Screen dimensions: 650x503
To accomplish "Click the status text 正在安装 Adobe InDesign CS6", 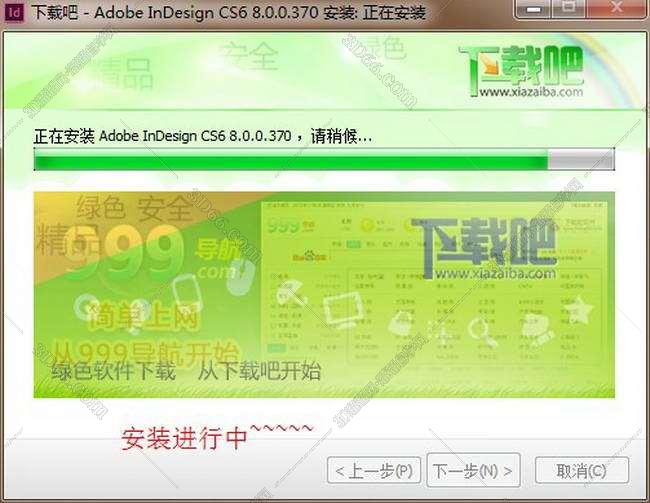I will pyautogui.click(x=203, y=136).
